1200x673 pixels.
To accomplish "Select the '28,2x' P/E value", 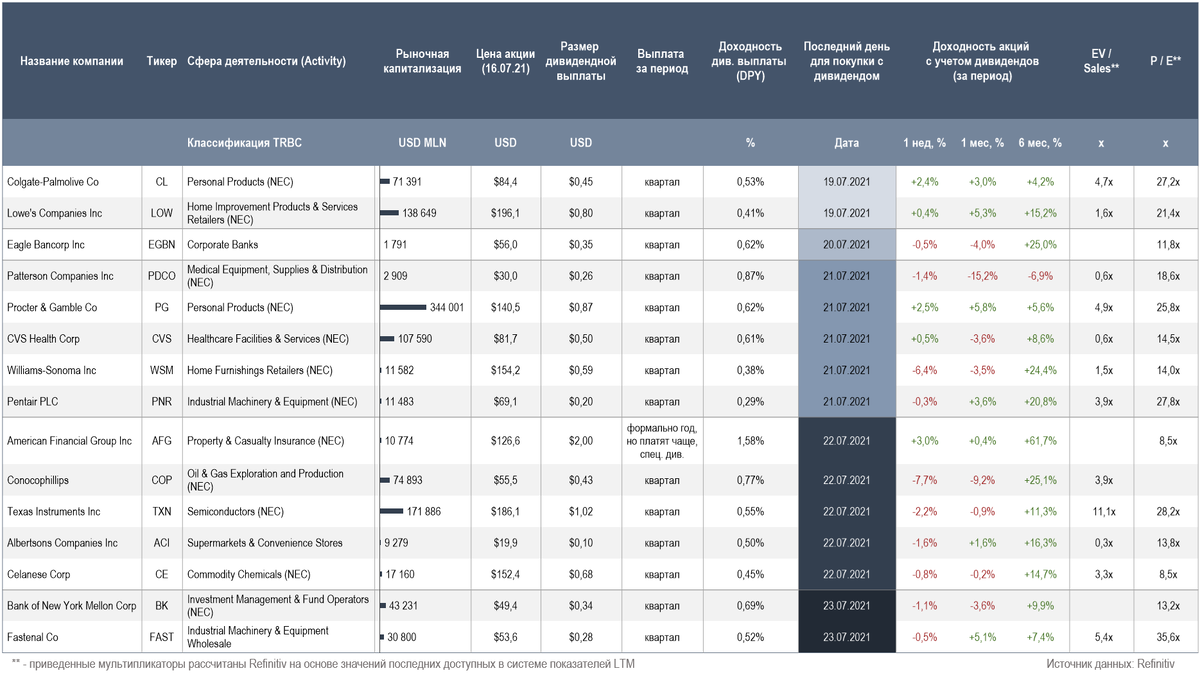I will click(x=1168, y=512).
